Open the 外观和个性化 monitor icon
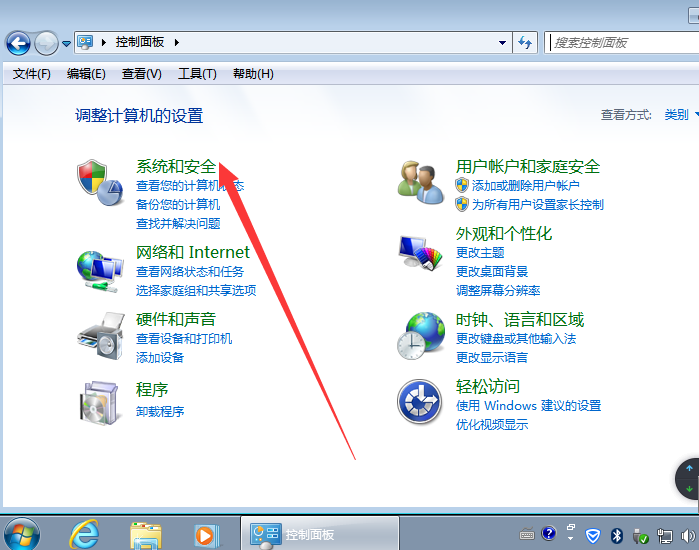The image size is (699, 550). 420,252
